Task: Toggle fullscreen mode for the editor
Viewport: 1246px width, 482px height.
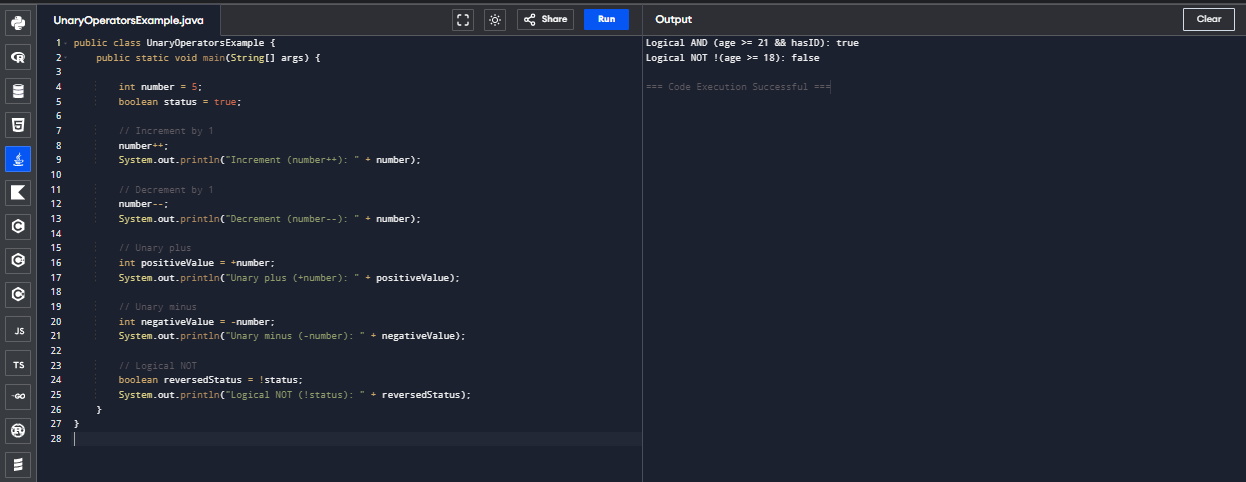Action: point(462,19)
